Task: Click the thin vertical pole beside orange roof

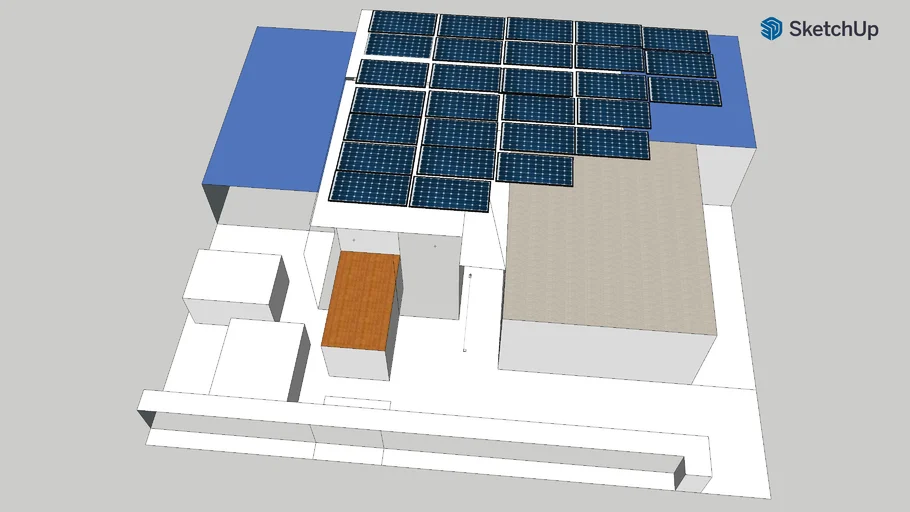Action: tap(467, 310)
